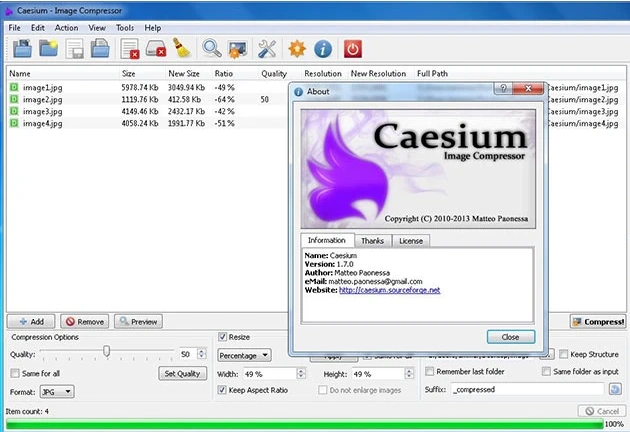Click the Quality slider handle
Viewport: 630px width, 432px height.
point(106,351)
